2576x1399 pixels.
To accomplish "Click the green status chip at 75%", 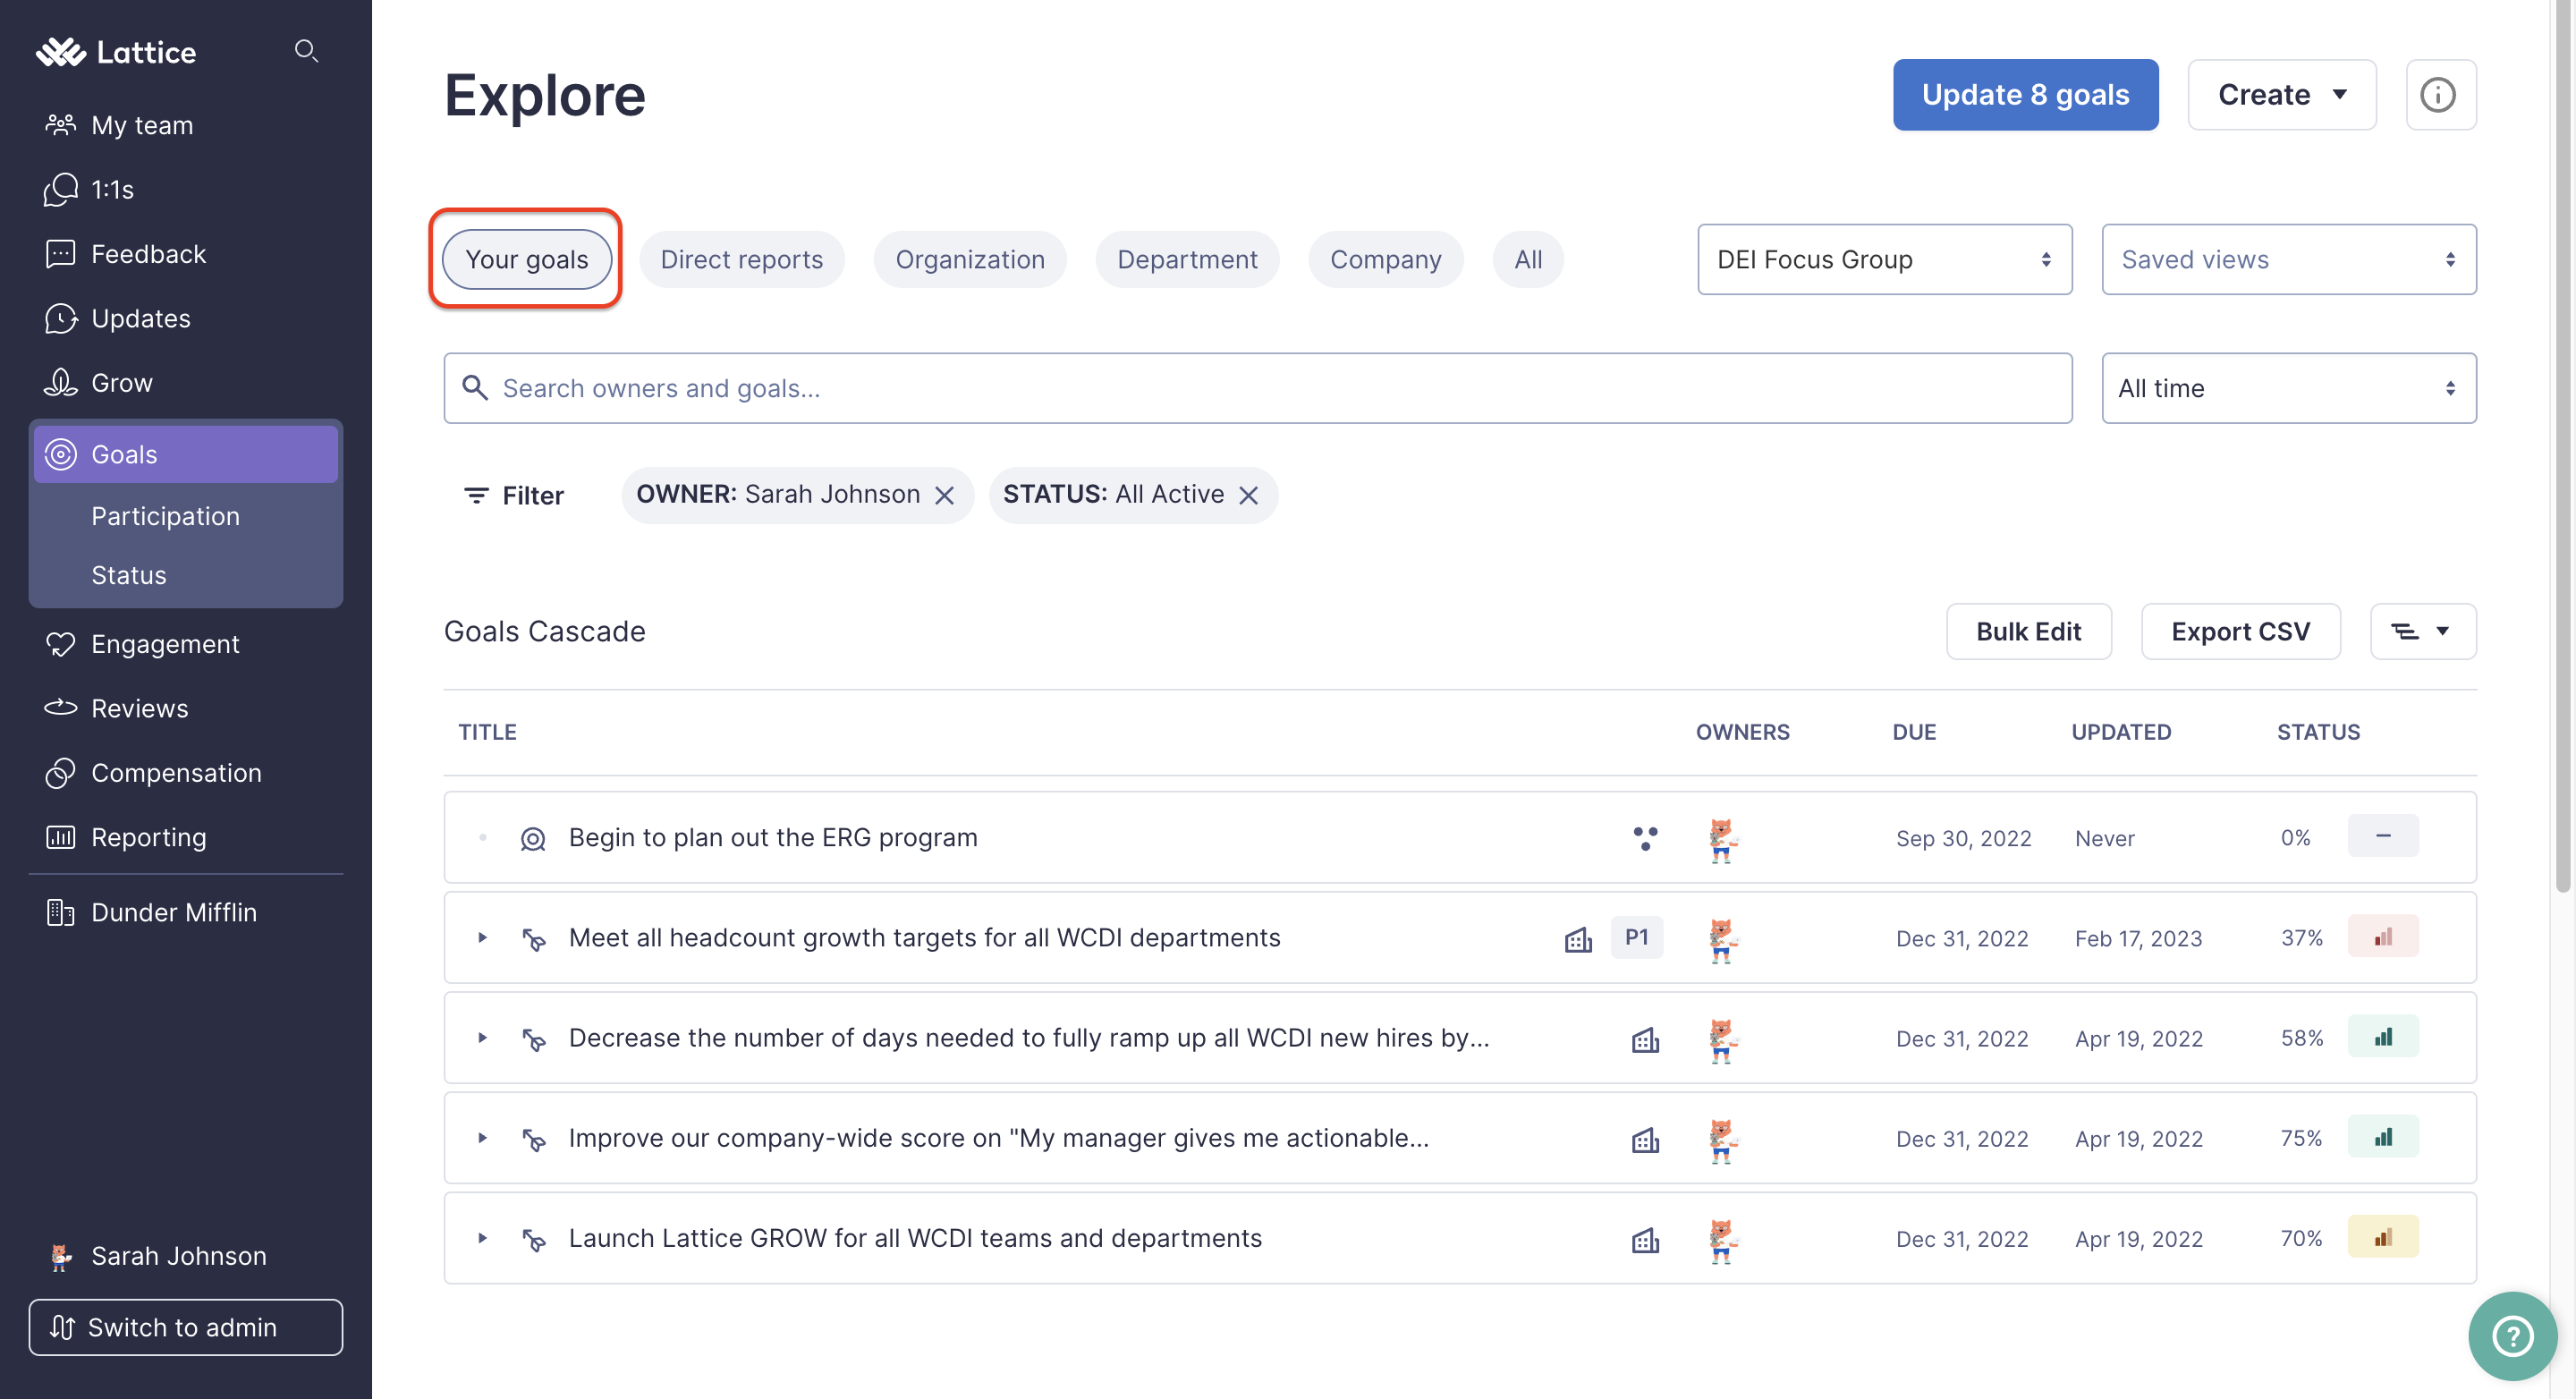I will coord(2383,1137).
